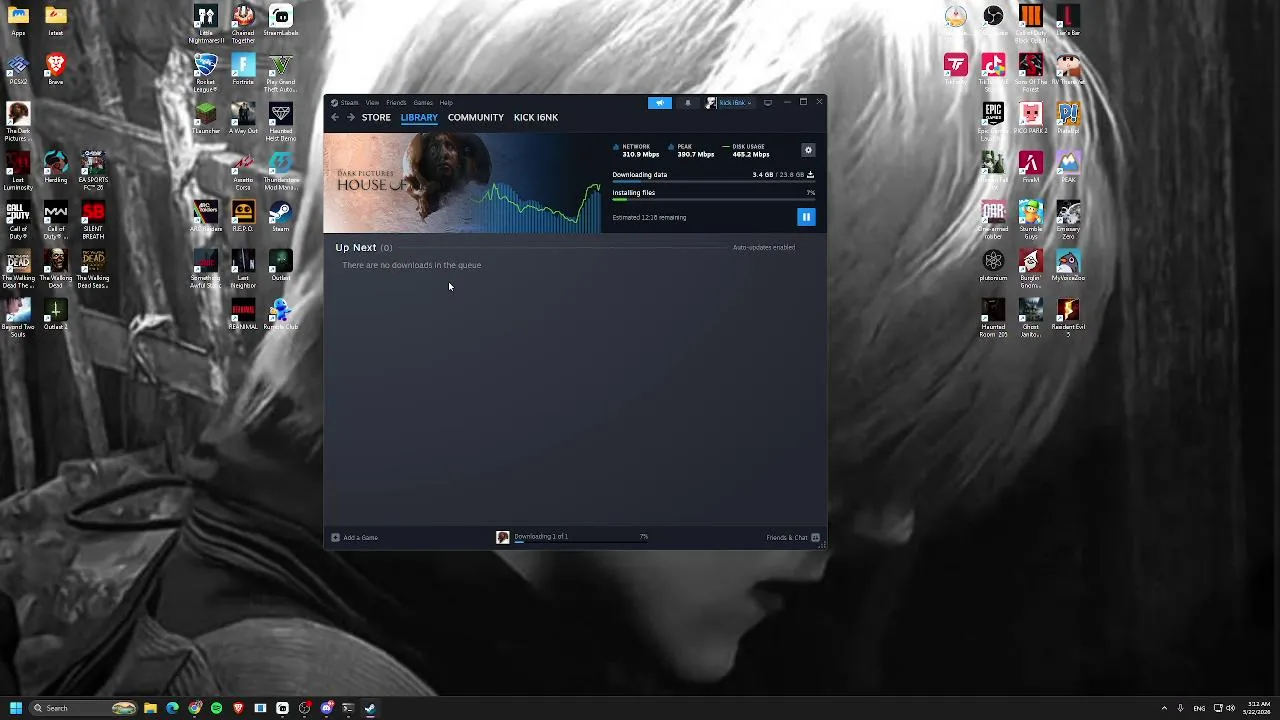This screenshot has width=1280, height=720.
Task: Open the Friends menu
Action: [396, 102]
